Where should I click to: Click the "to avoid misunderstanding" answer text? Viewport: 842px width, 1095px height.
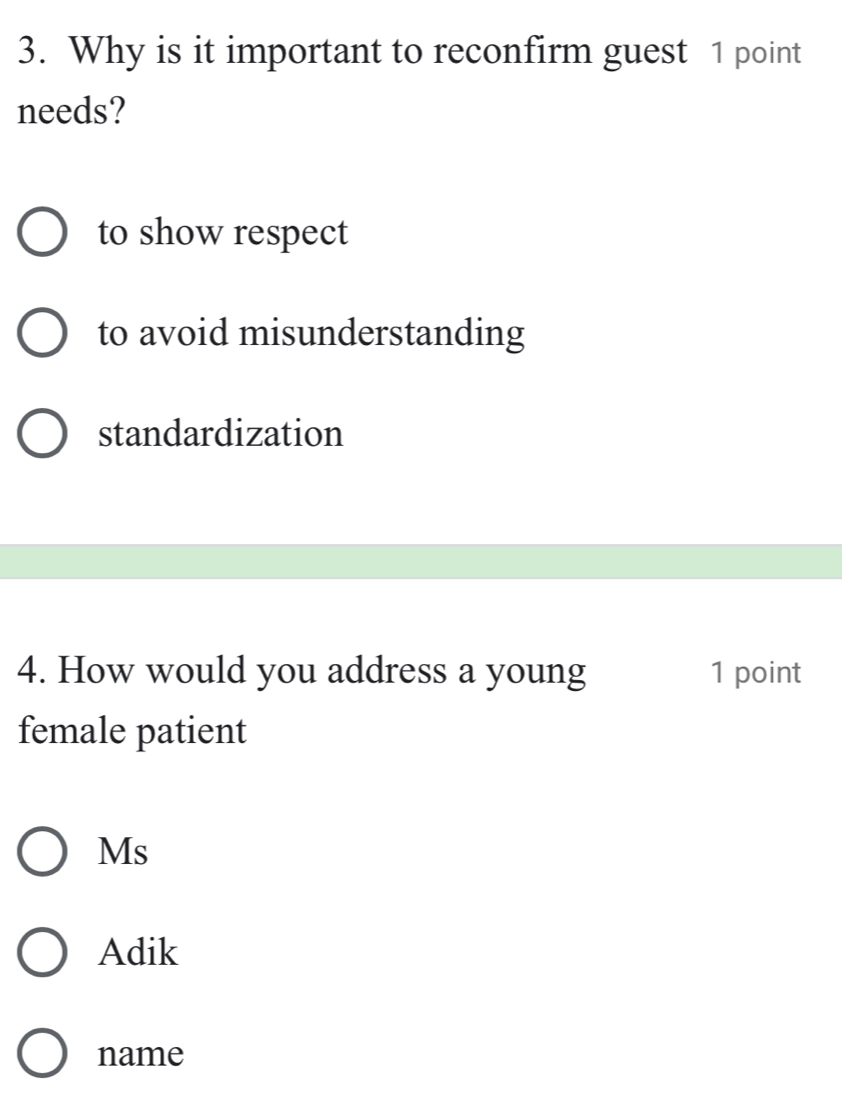[x=311, y=334]
